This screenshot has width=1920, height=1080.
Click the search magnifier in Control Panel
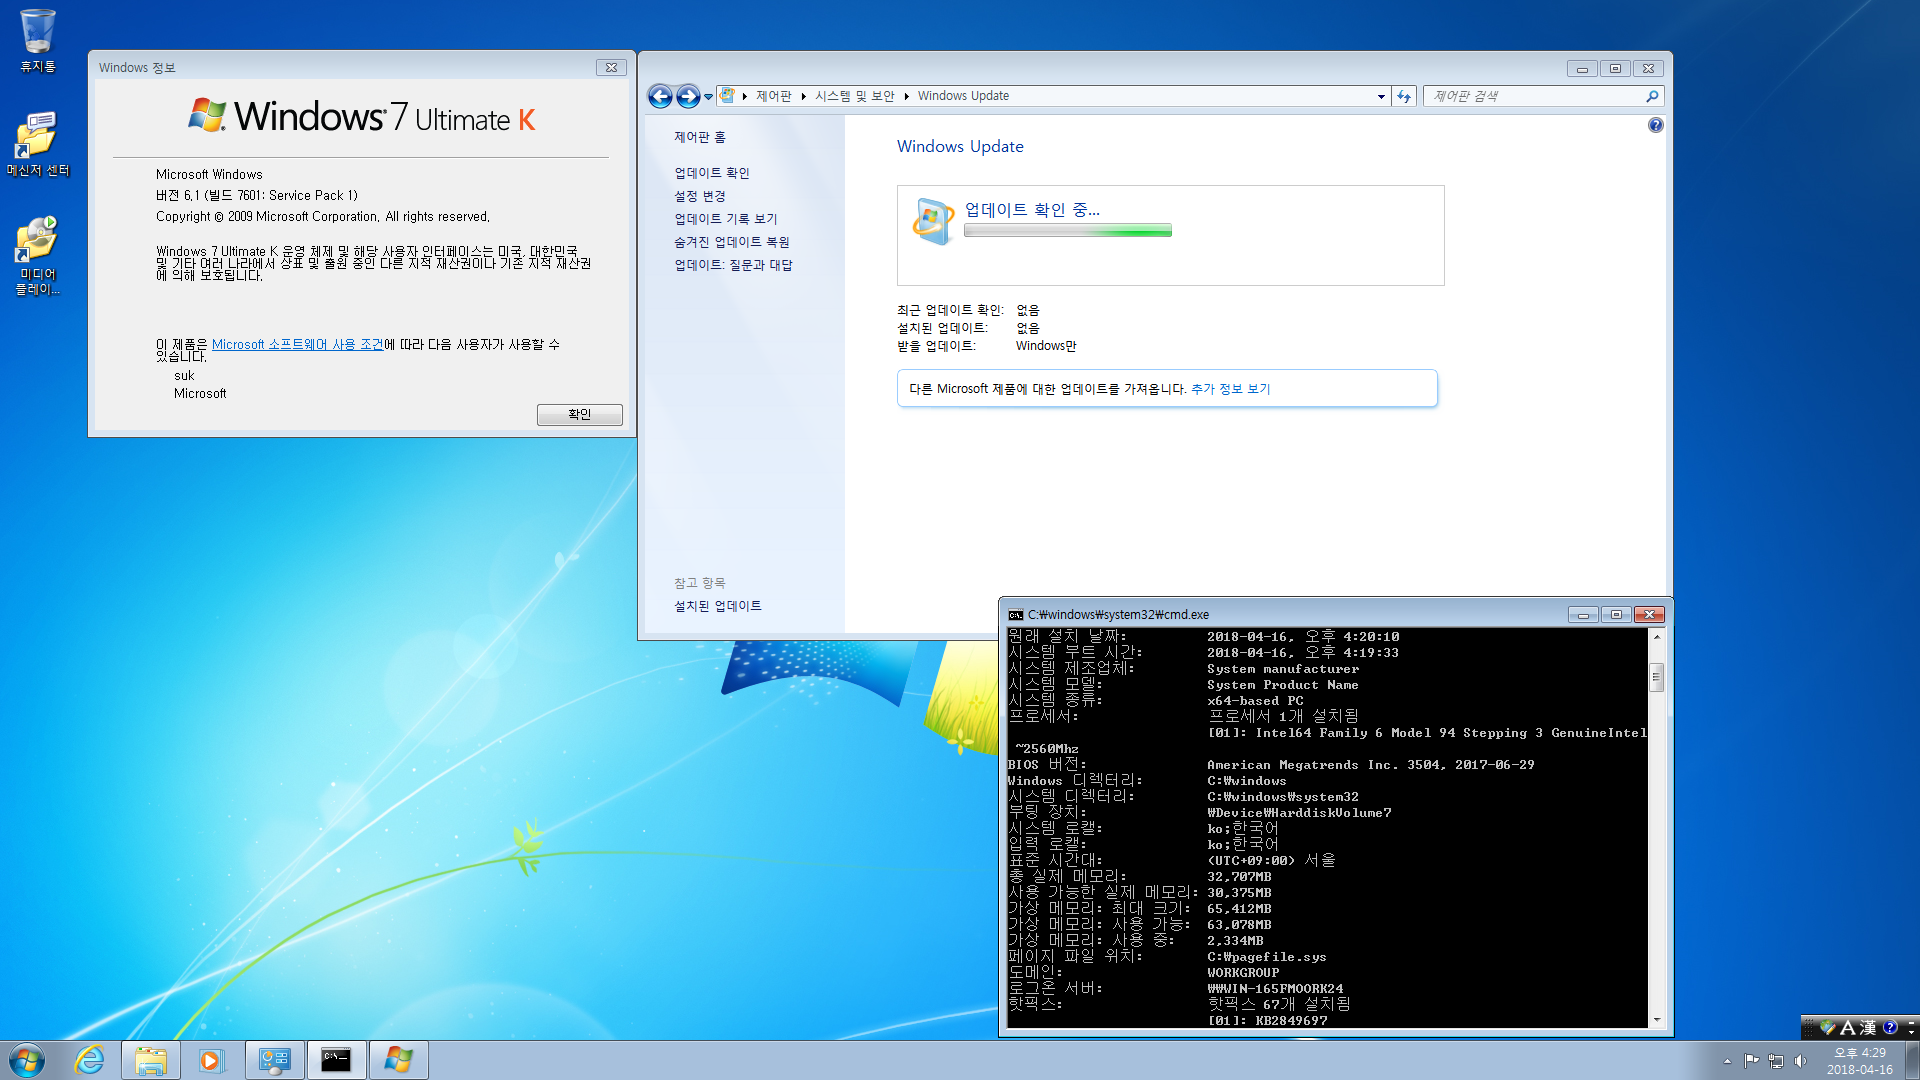[1652, 97]
